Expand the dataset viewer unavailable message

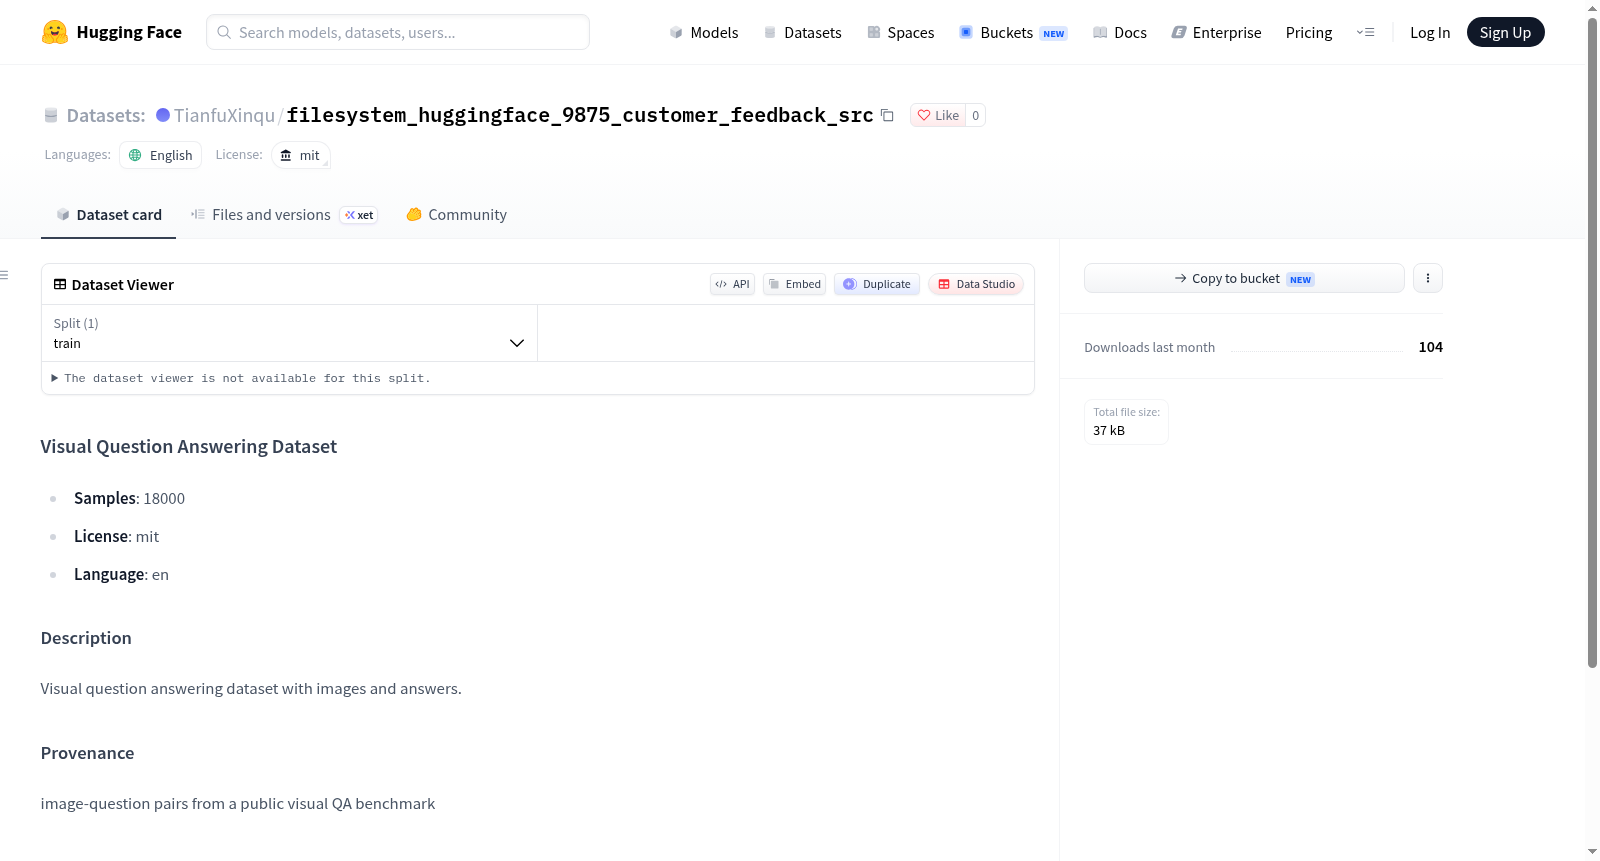click(241, 378)
